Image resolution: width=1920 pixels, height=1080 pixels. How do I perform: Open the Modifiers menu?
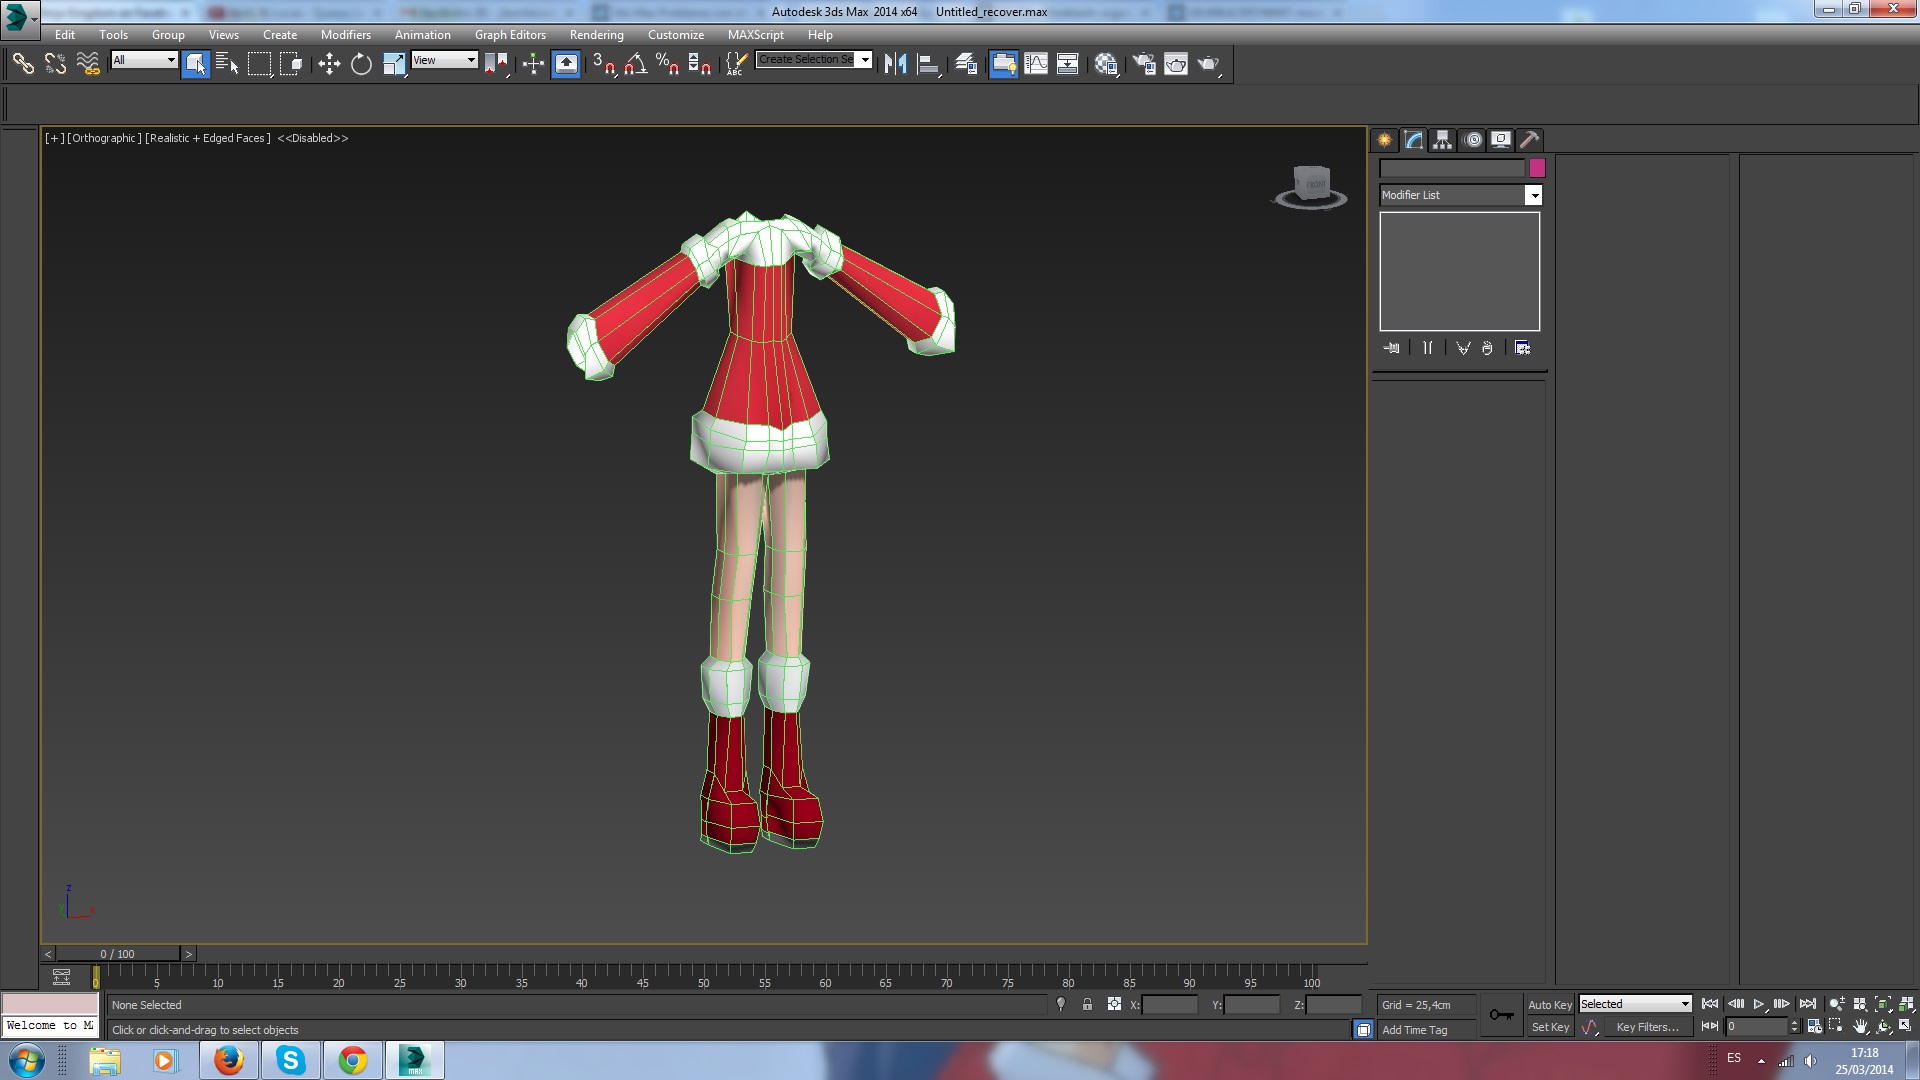(345, 34)
